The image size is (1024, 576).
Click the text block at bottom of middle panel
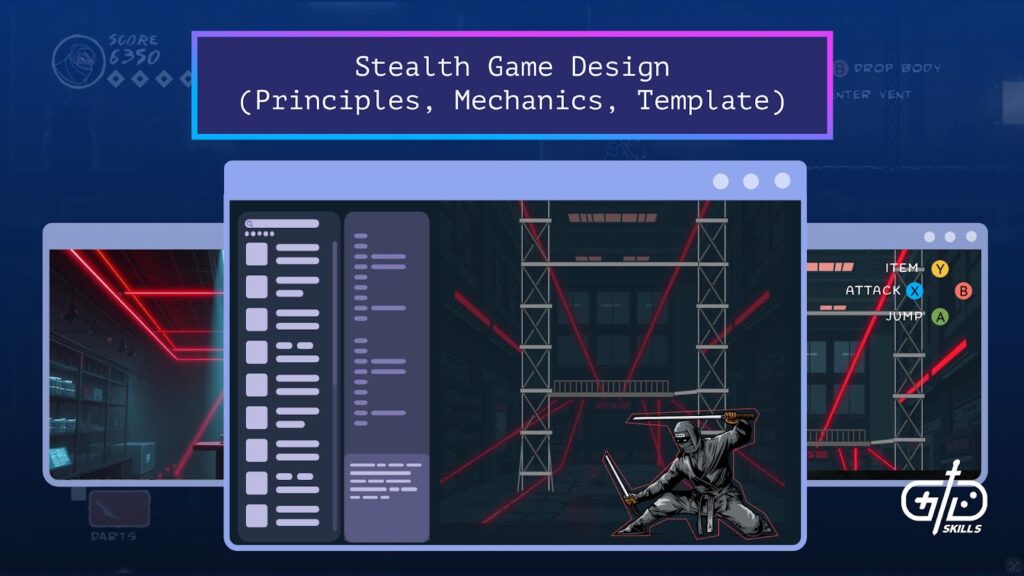point(386,481)
